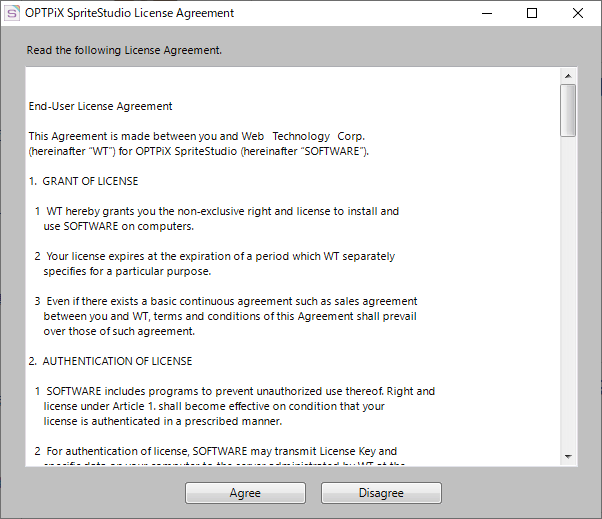Click the line starting '(hereinafter "WT") for OPTPiX'

tap(198, 151)
